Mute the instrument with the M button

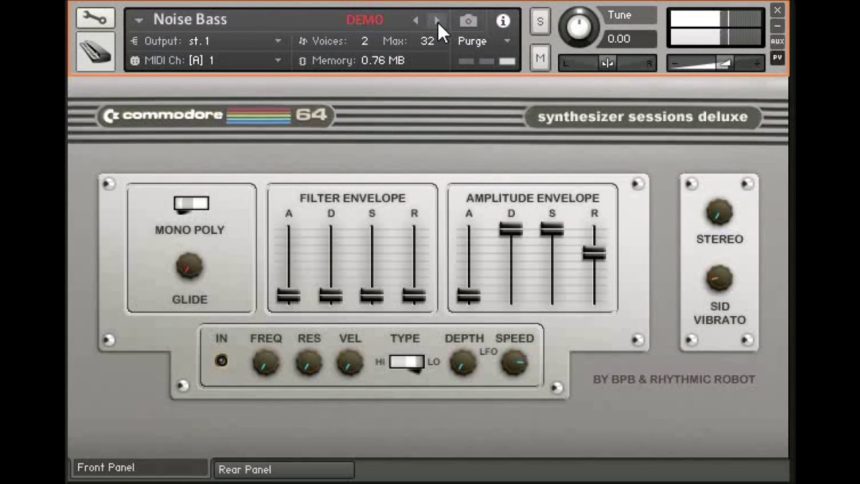click(x=540, y=58)
